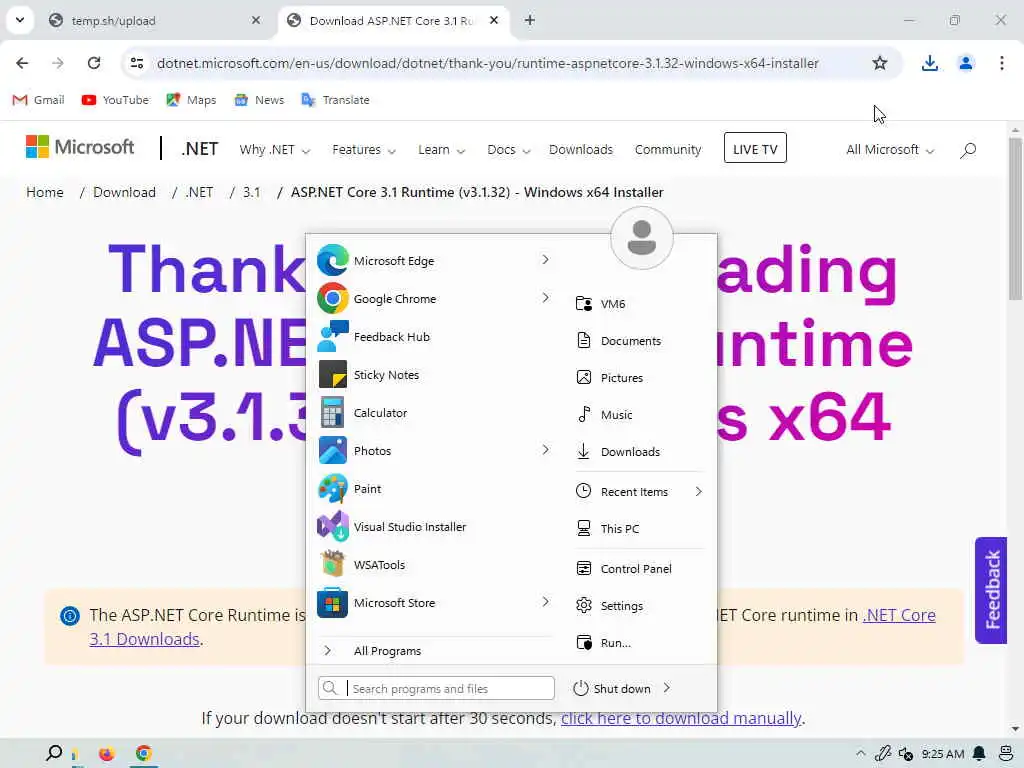Click the Microsoft website search icon
Screen dimensions: 1024x768
(968, 150)
